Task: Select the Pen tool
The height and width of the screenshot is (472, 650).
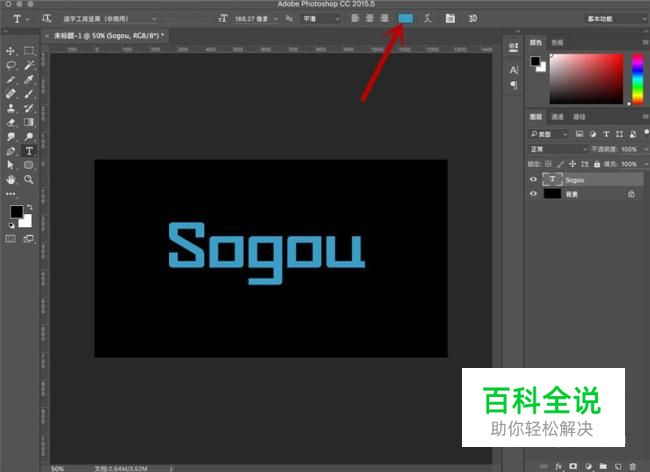Action: (x=10, y=151)
